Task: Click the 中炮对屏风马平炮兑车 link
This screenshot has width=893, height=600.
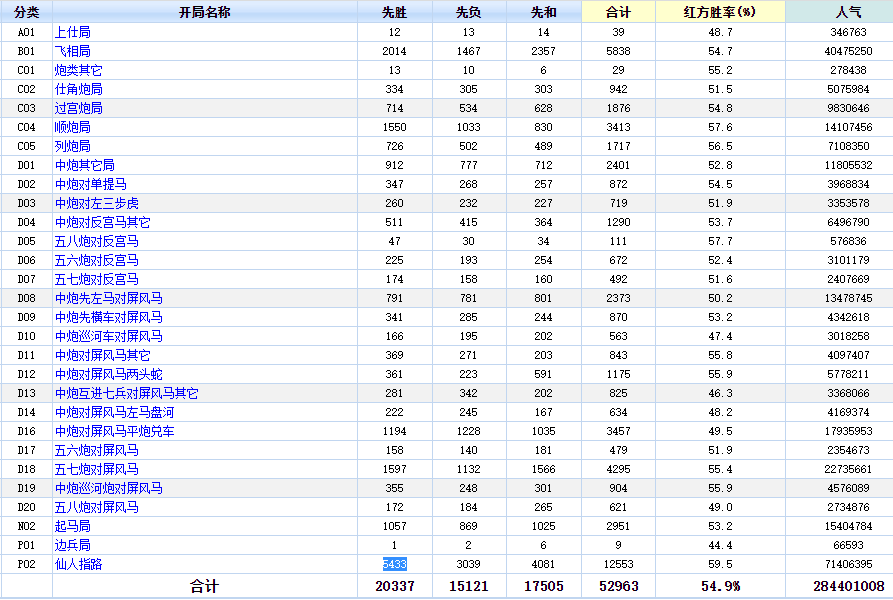Action: point(114,431)
